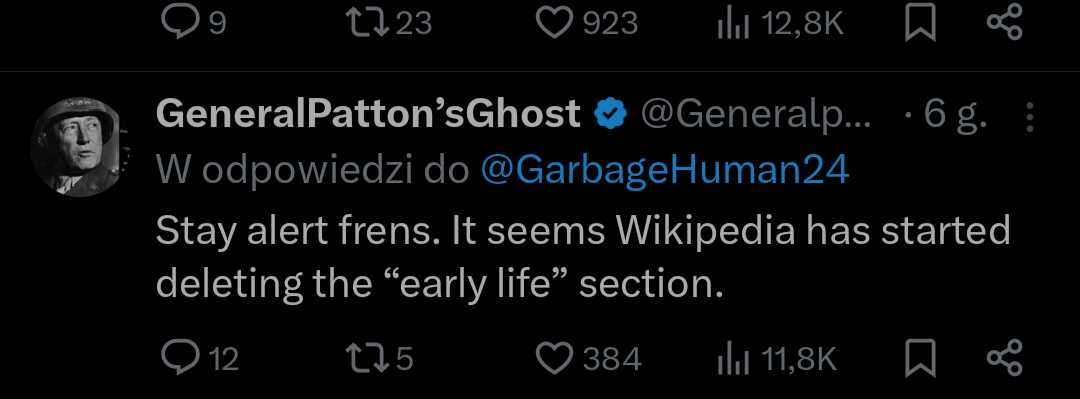Share the GeneralPatton'sGhost tweet
Screen dimensions: 1080x399
click(x=1005, y=359)
